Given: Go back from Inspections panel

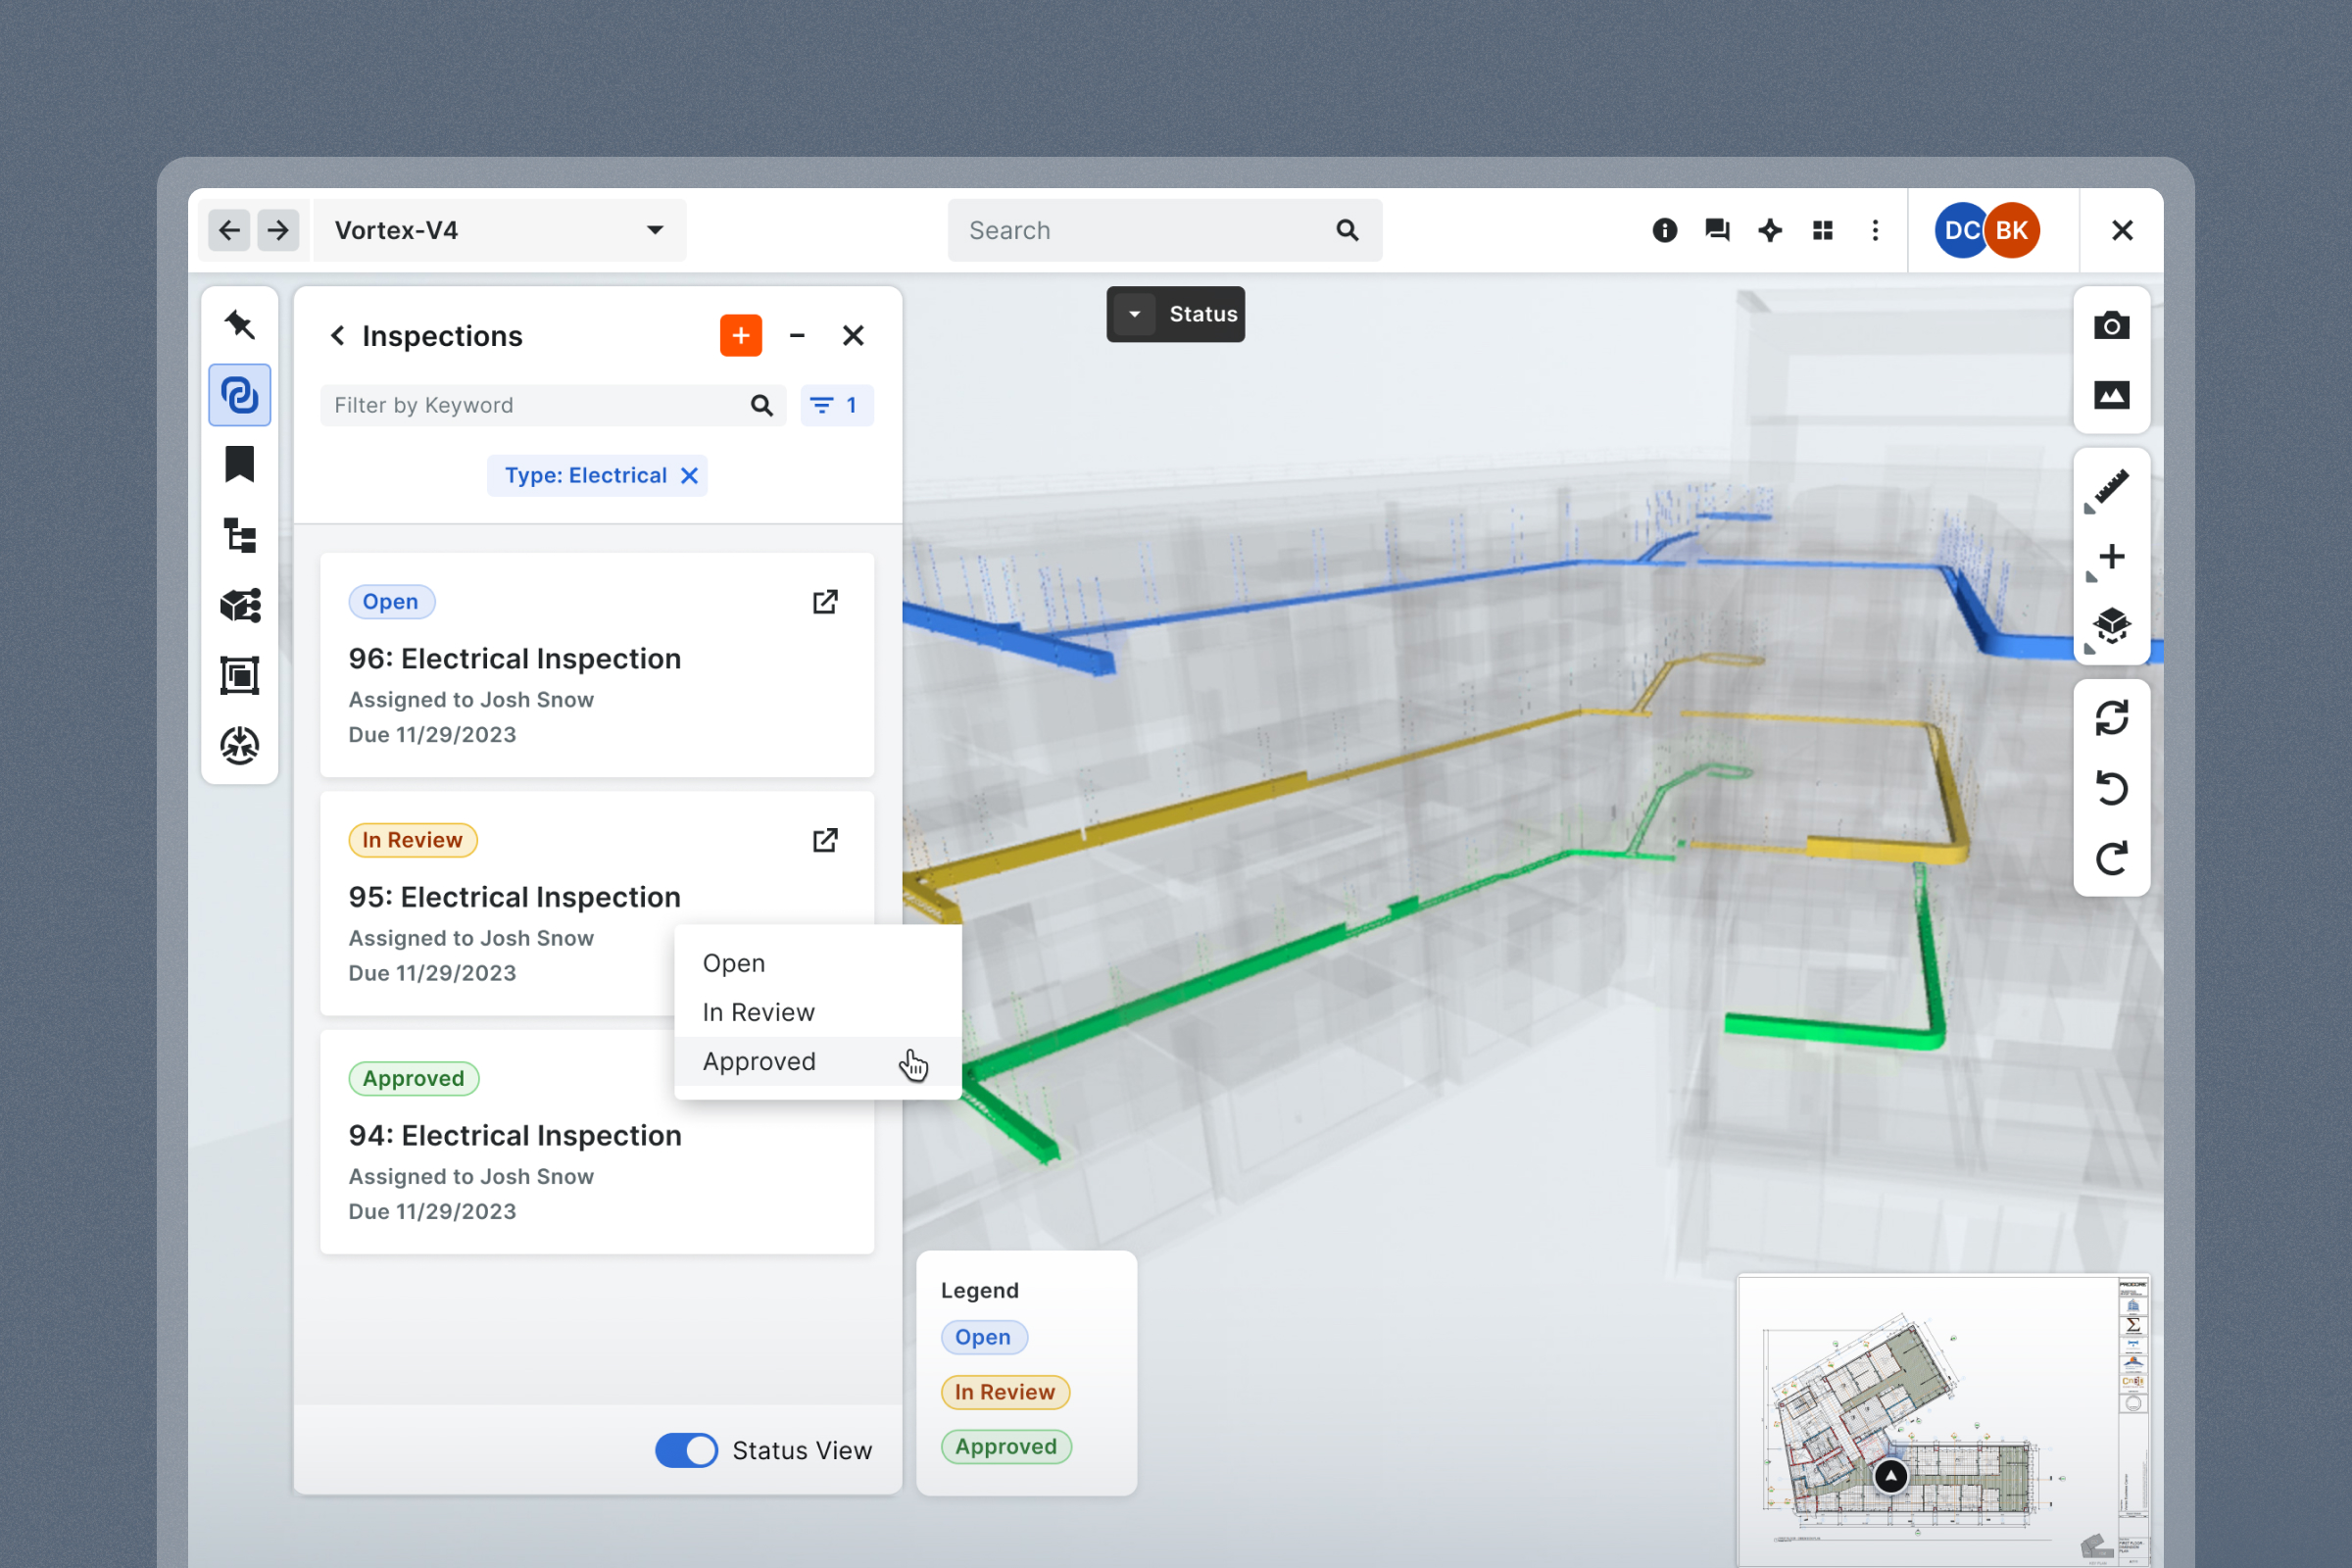Looking at the screenshot, I should [x=338, y=336].
